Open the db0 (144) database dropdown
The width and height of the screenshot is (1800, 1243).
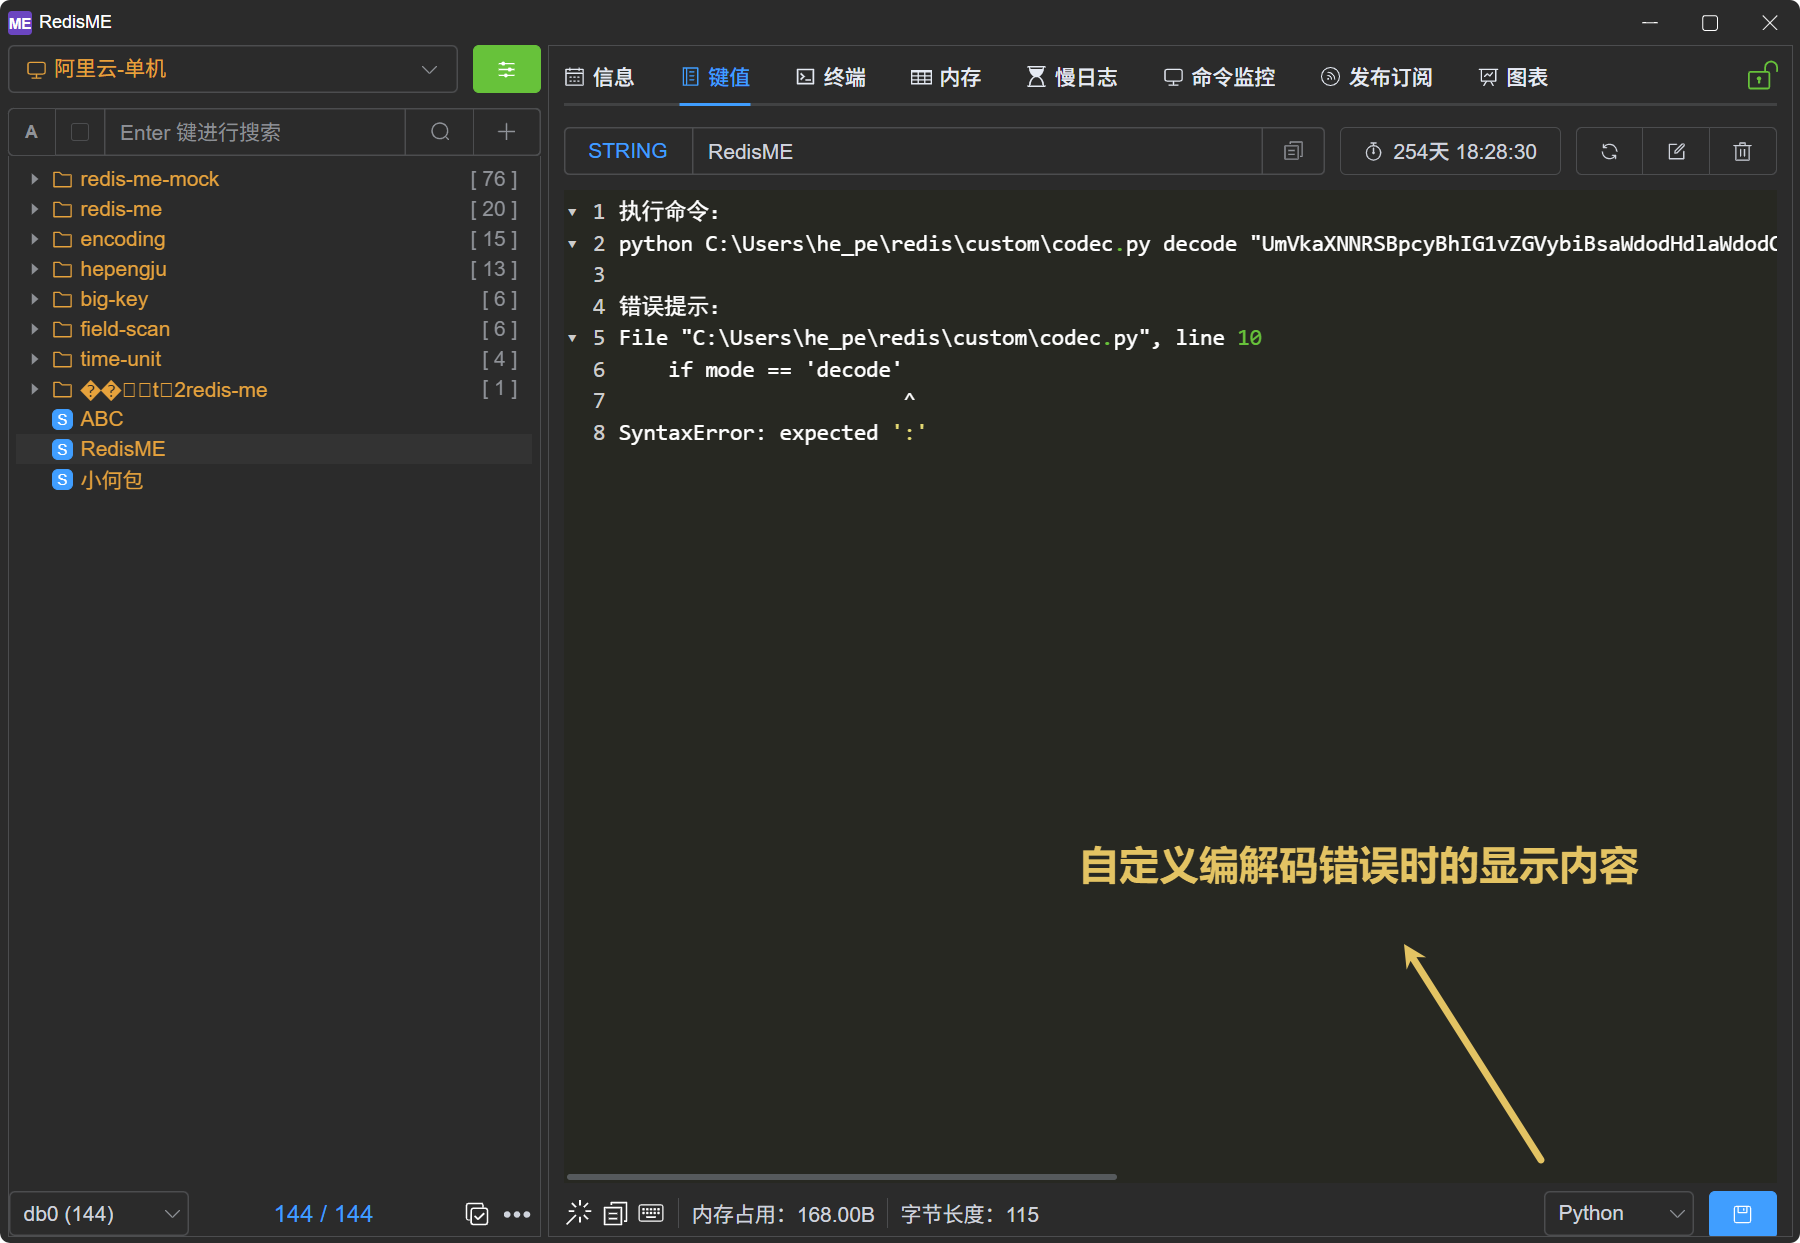coord(99,1213)
